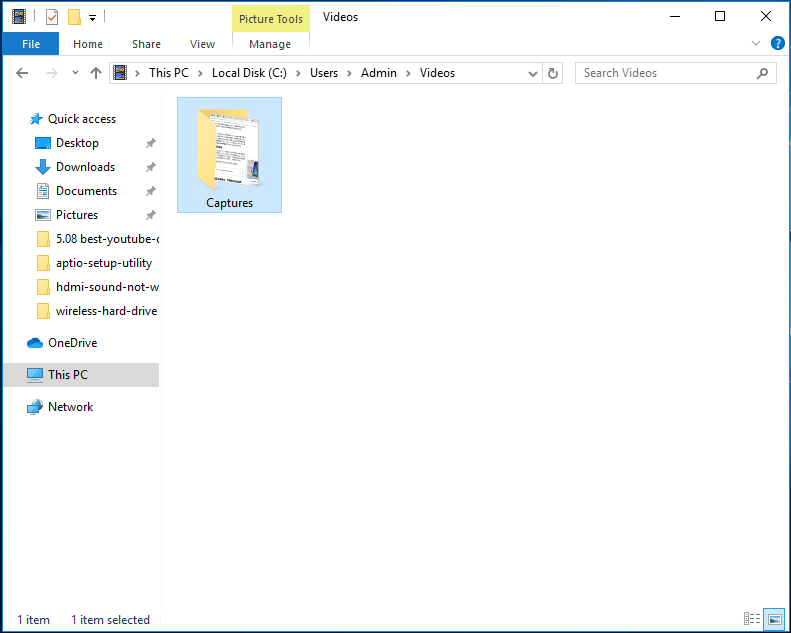Viewport: 791px width, 633px height.
Task: Collapse the ribbon using the chevron
Action: [x=756, y=44]
